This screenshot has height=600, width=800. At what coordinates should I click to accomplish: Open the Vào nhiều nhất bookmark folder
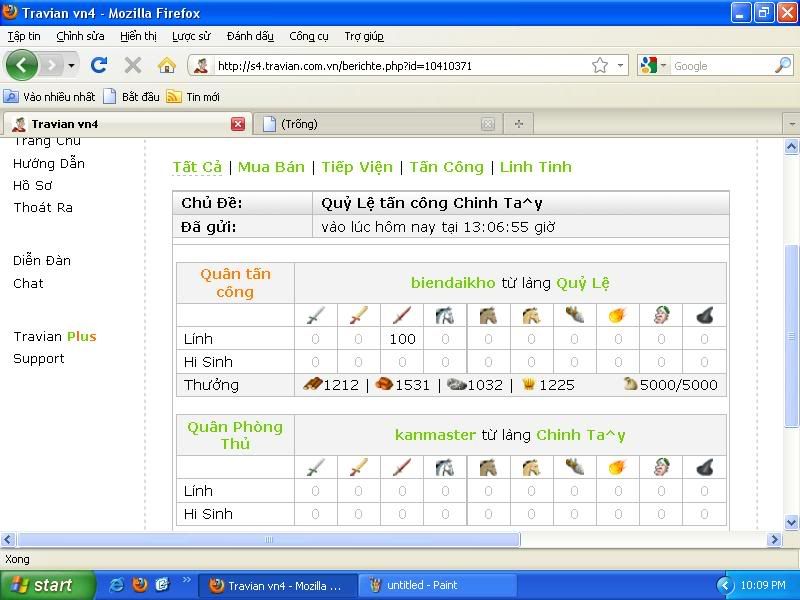[x=49, y=96]
